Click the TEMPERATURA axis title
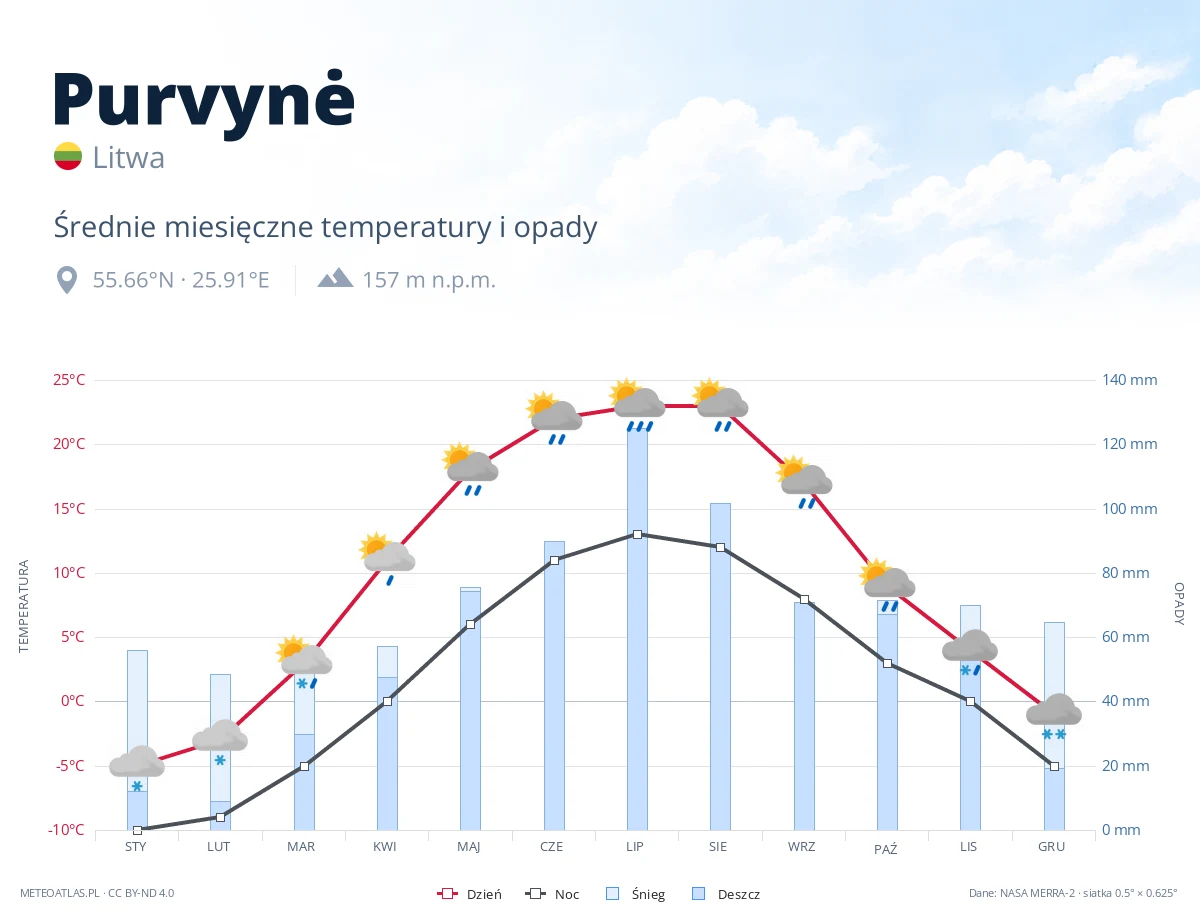Image resolution: width=1200 pixels, height=920 pixels. 24,607
